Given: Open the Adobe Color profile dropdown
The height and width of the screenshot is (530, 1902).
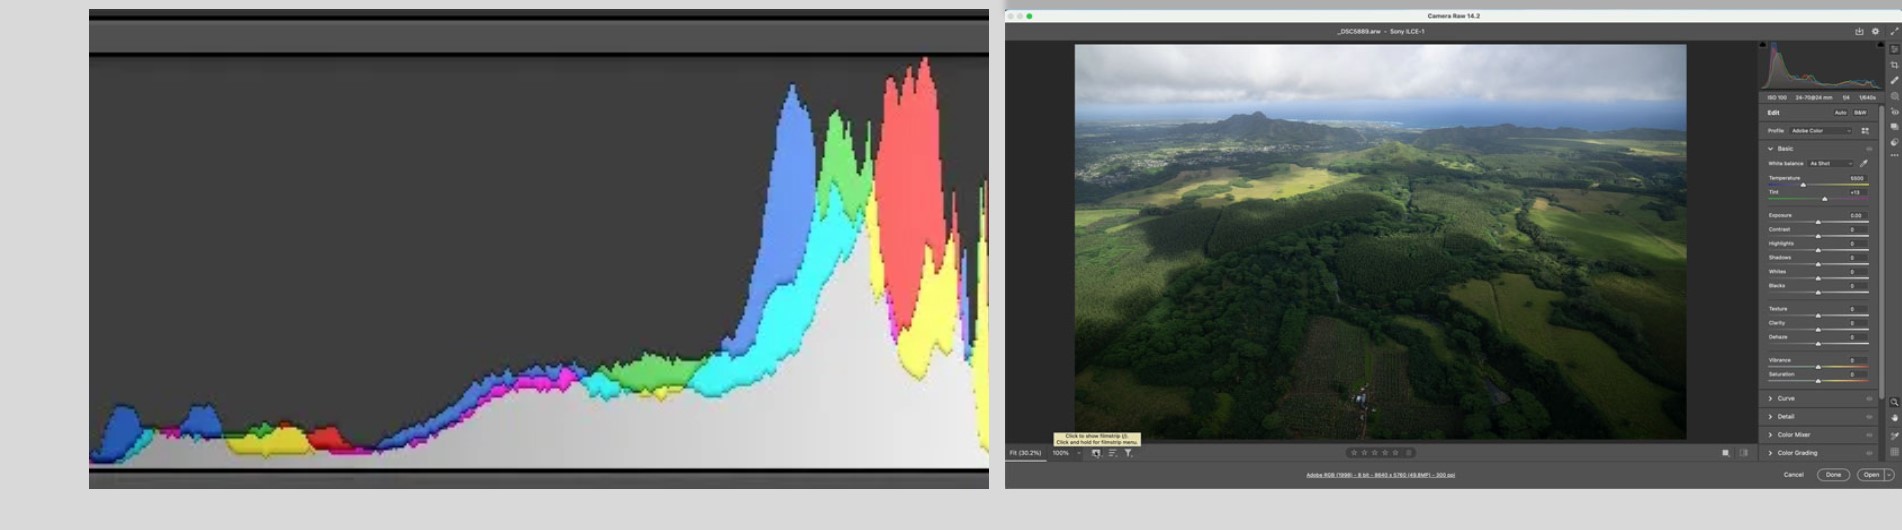Looking at the screenshot, I should pos(1820,131).
